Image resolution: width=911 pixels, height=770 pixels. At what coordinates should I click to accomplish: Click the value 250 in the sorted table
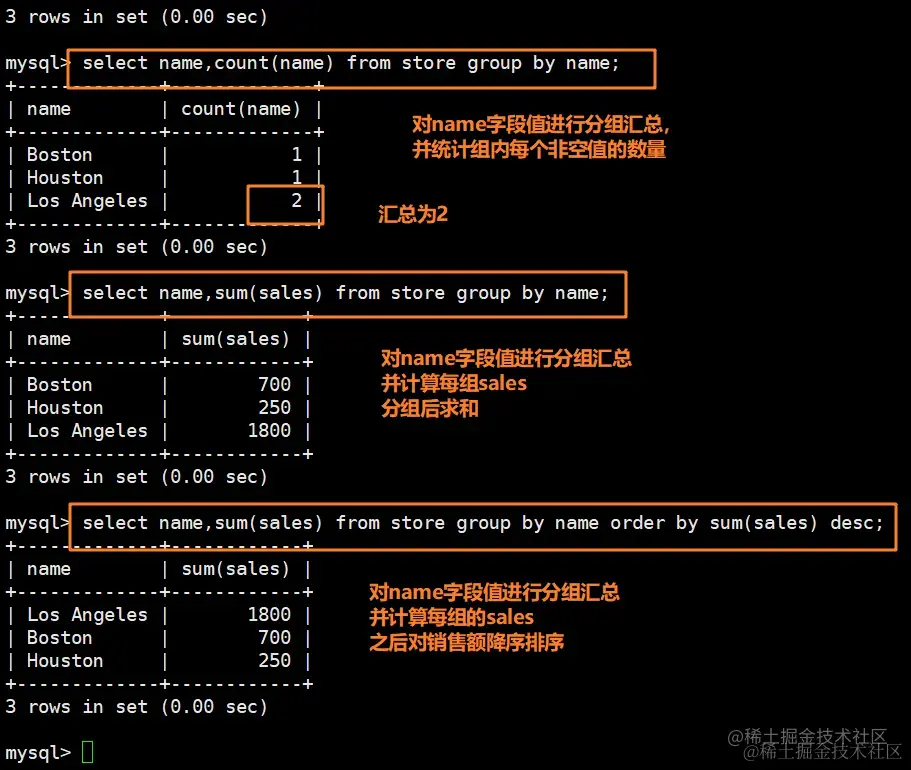pyautogui.click(x=274, y=660)
